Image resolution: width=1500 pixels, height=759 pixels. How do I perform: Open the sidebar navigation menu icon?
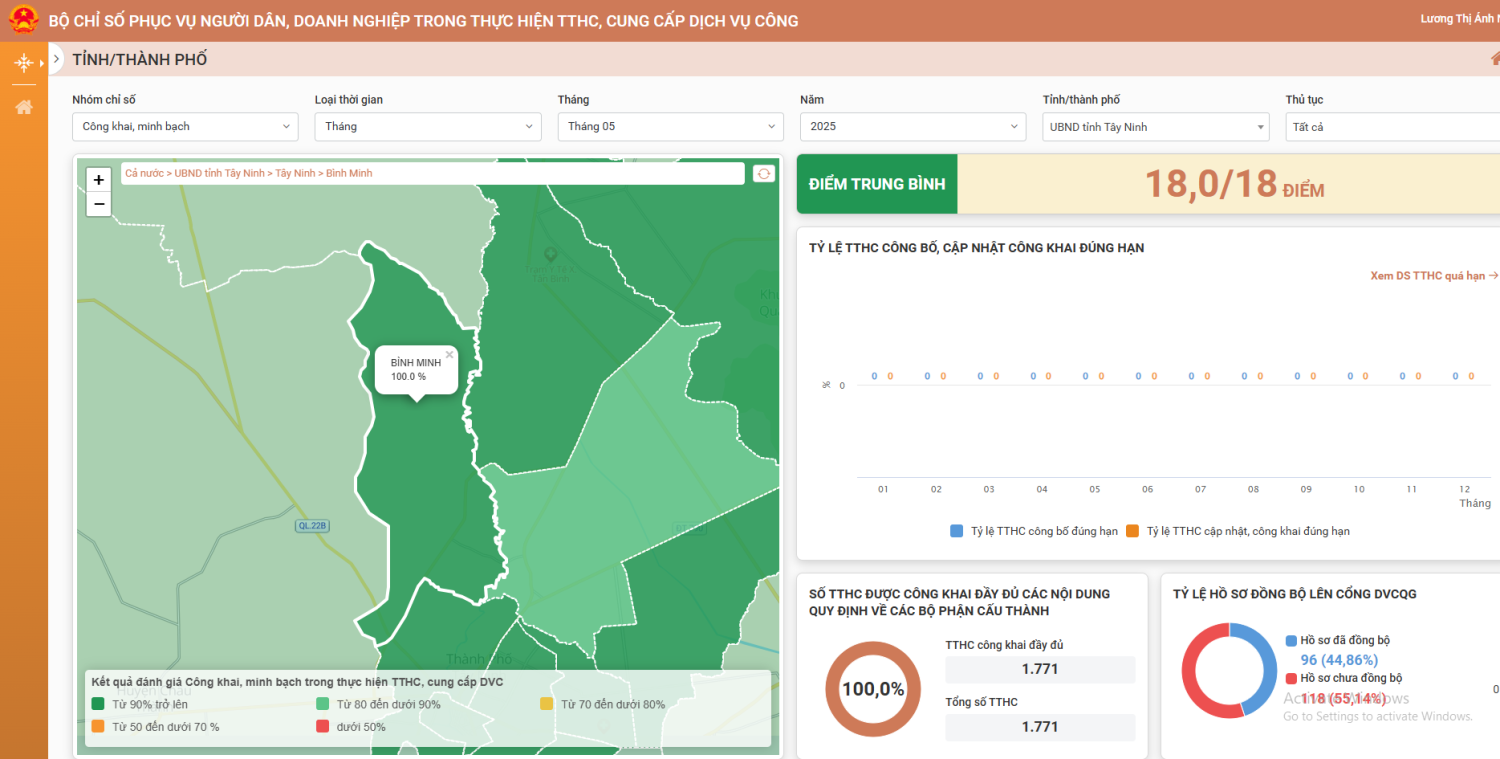[x=23, y=63]
